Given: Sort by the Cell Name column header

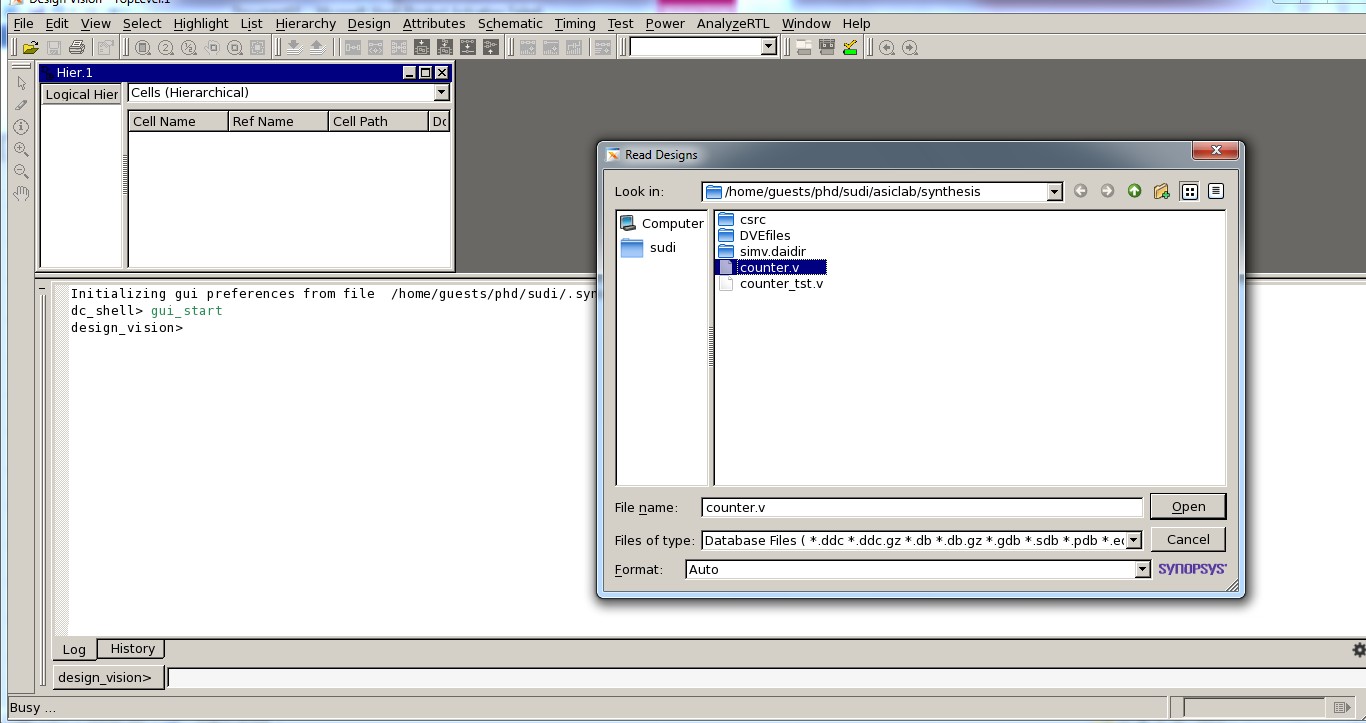Looking at the screenshot, I should tap(178, 121).
